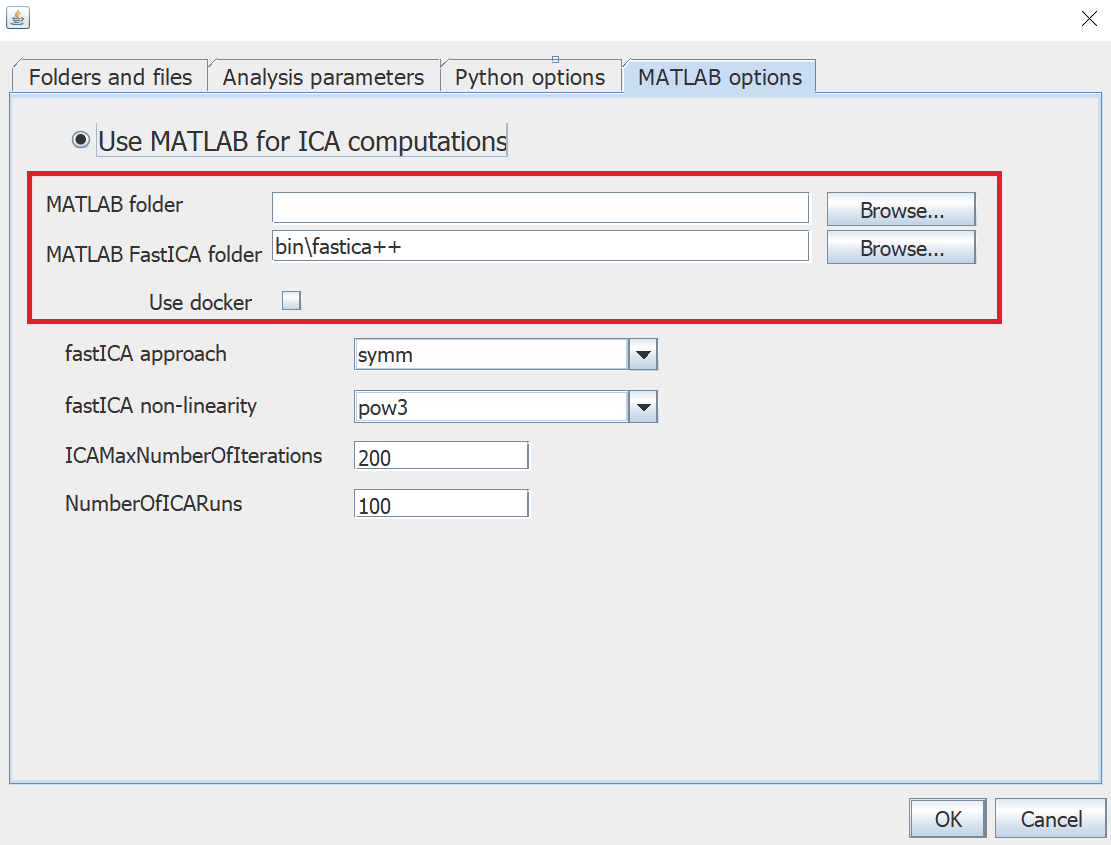1111x845 pixels.
Task: Browse for the MATLAB FastICA folder
Action: click(900, 247)
